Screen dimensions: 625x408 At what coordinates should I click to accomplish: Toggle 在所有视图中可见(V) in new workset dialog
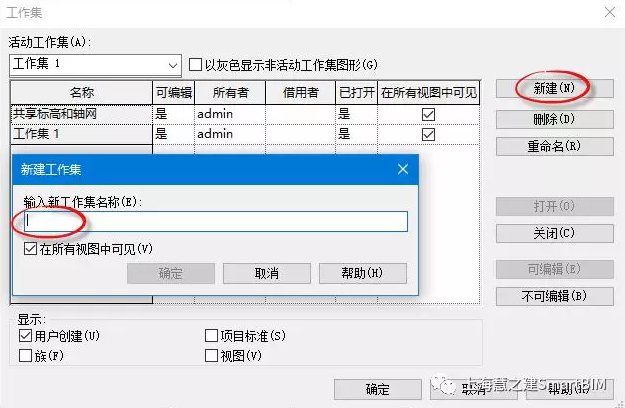pos(30,249)
